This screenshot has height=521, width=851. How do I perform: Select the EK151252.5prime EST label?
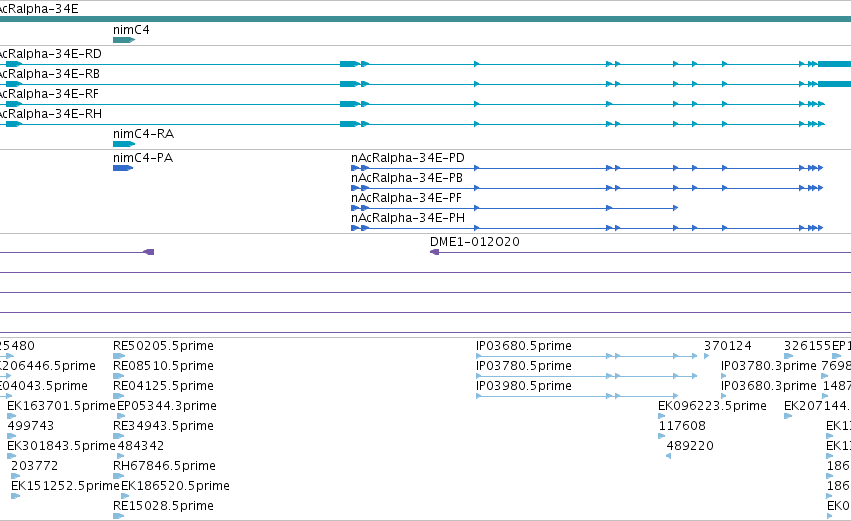pyautogui.click(x=65, y=486)
